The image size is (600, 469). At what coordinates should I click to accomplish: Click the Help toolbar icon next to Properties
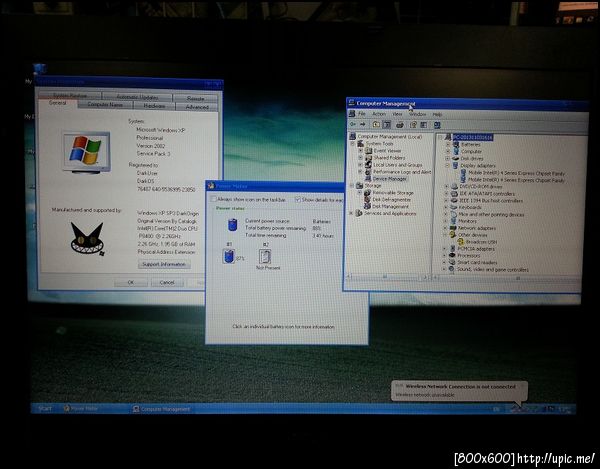[424, 125]
